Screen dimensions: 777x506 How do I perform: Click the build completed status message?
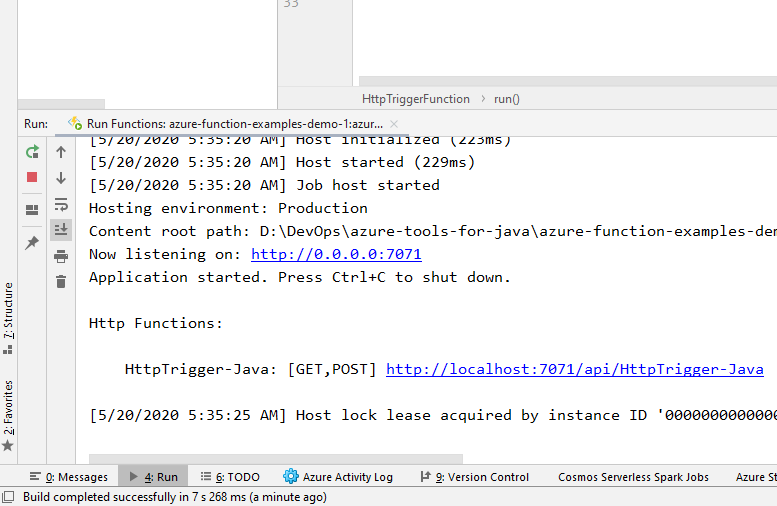[175, 497]
